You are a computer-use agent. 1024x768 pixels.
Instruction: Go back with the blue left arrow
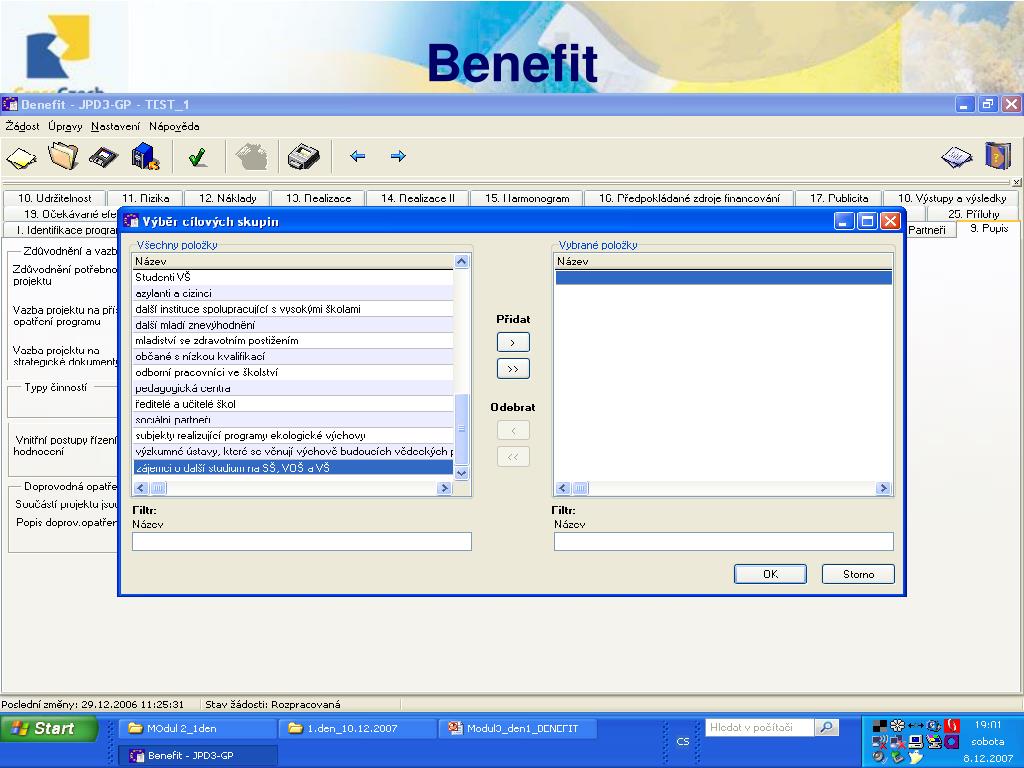click(x=357, y=156)
